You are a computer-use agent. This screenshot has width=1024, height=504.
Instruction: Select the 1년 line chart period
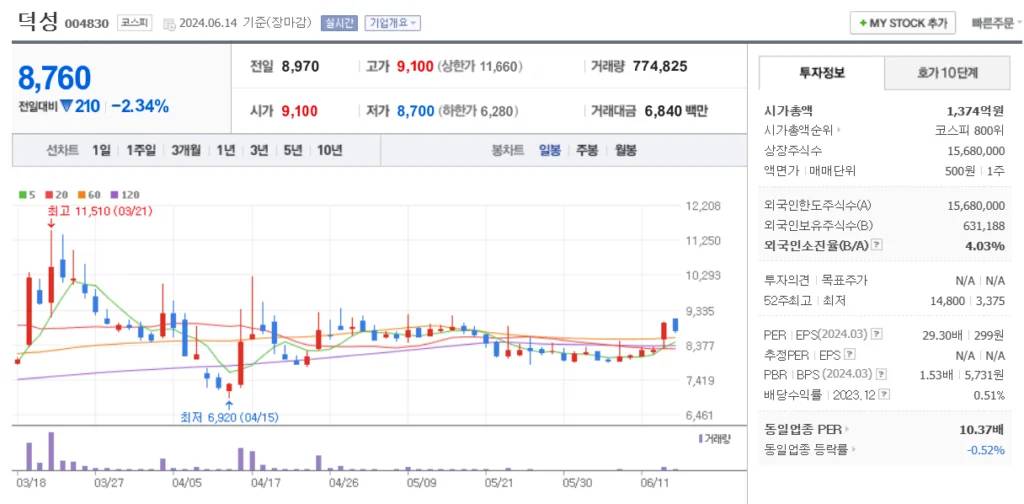pos(226,150)
